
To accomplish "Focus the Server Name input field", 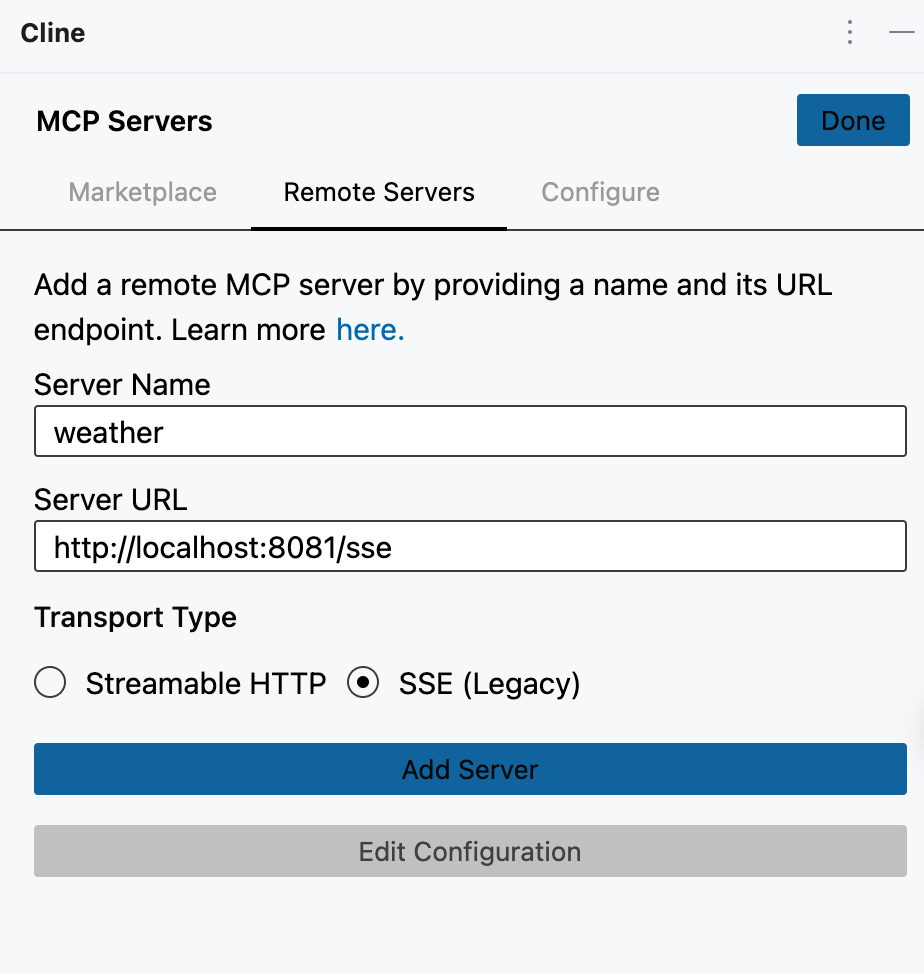I will click(470, 431).
